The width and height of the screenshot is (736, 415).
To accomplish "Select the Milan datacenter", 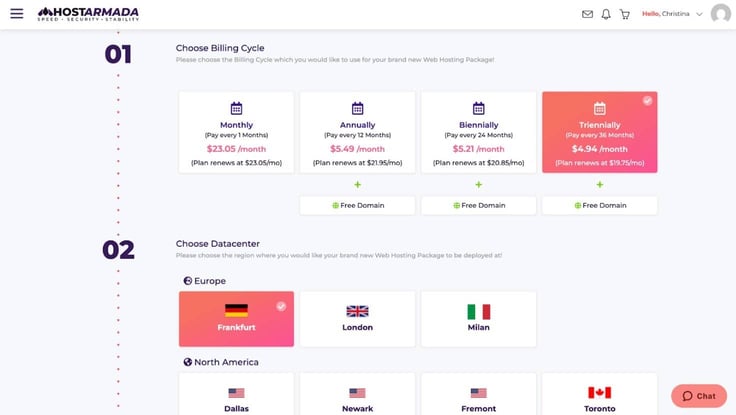I will pos(479,319).
